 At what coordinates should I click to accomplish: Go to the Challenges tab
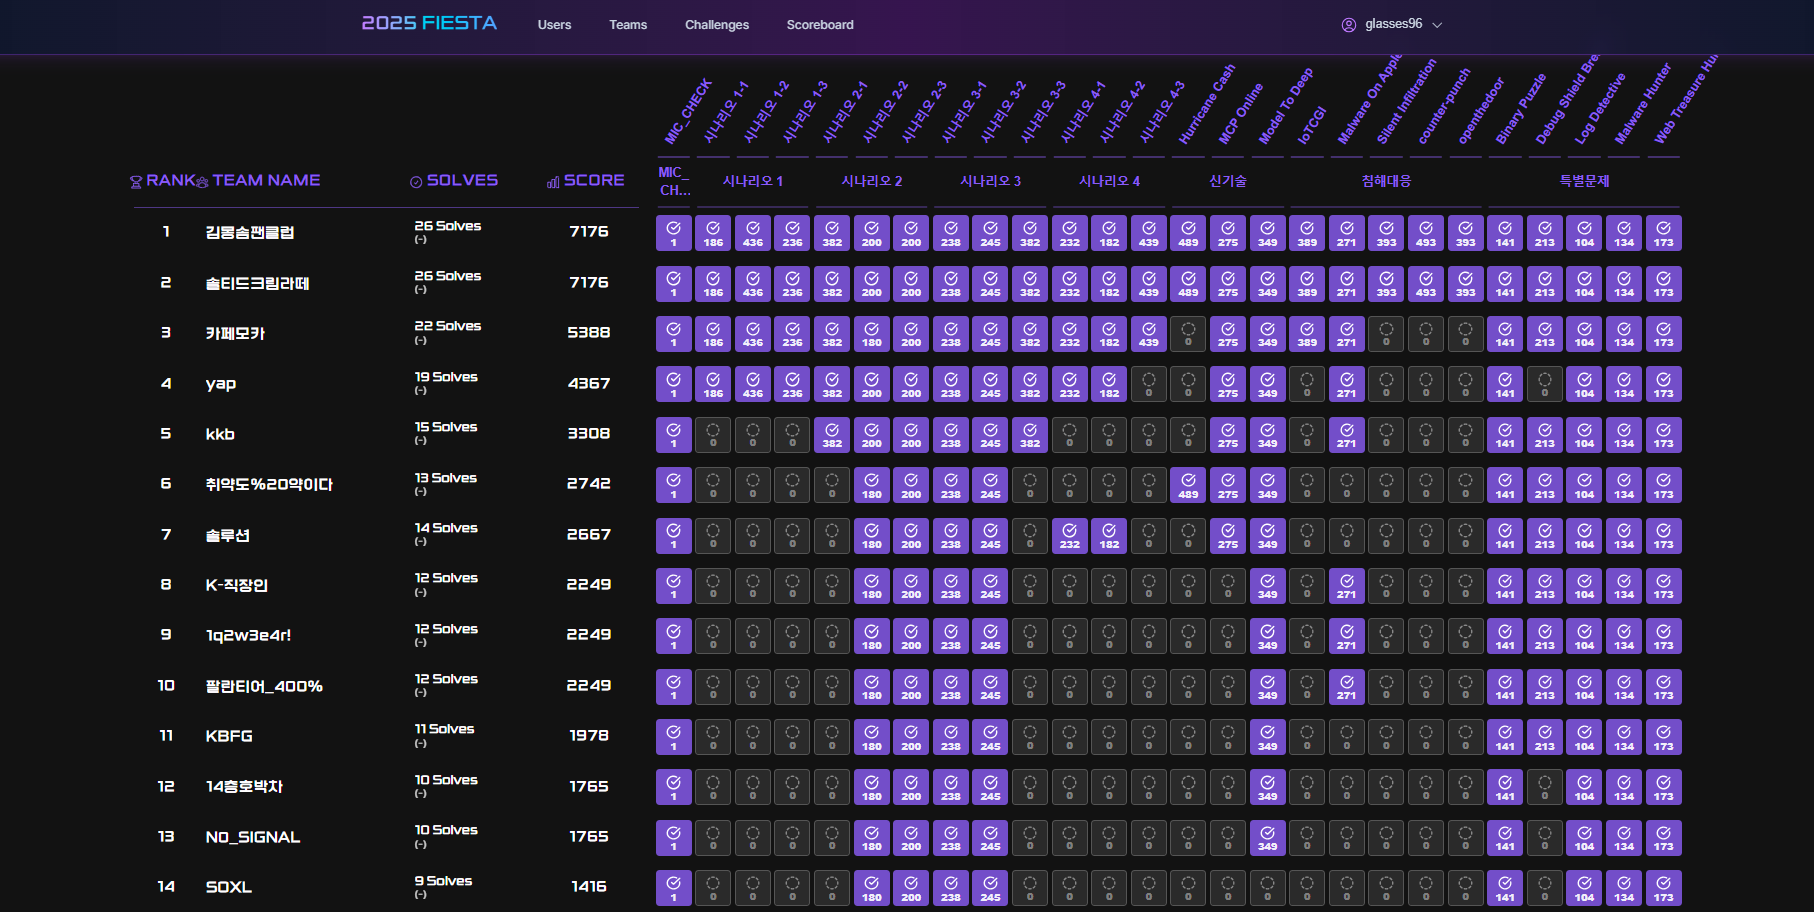(x=716, y=25)
